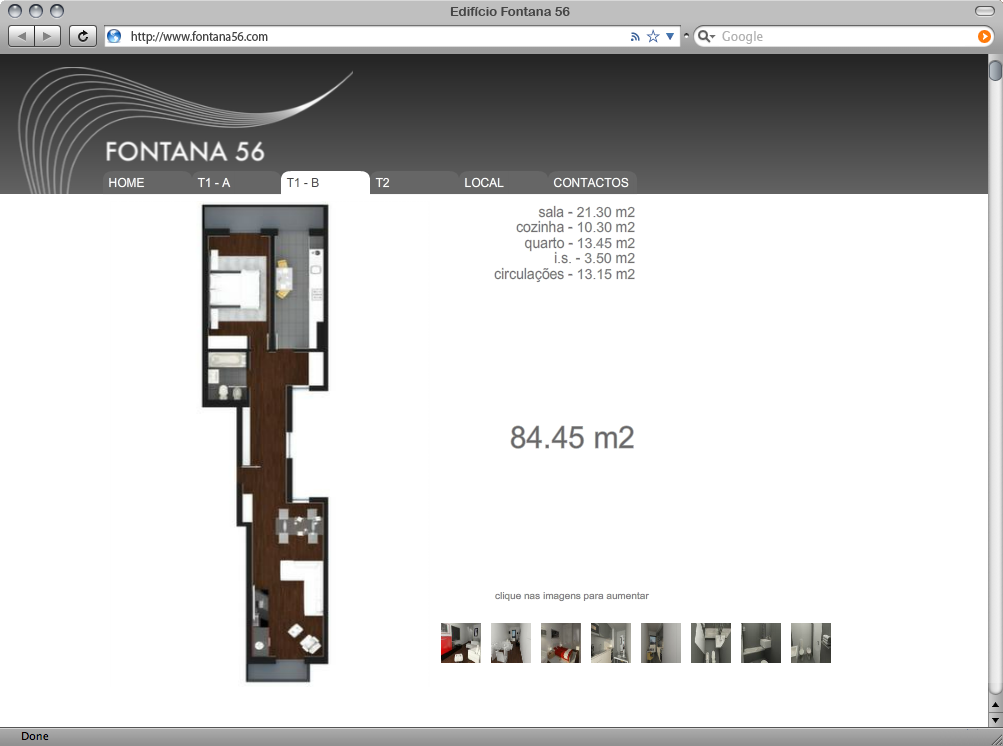The height and width of the screenshot is (746, 1003).
Task: Open the T2 tab
Action: point(414,182)
